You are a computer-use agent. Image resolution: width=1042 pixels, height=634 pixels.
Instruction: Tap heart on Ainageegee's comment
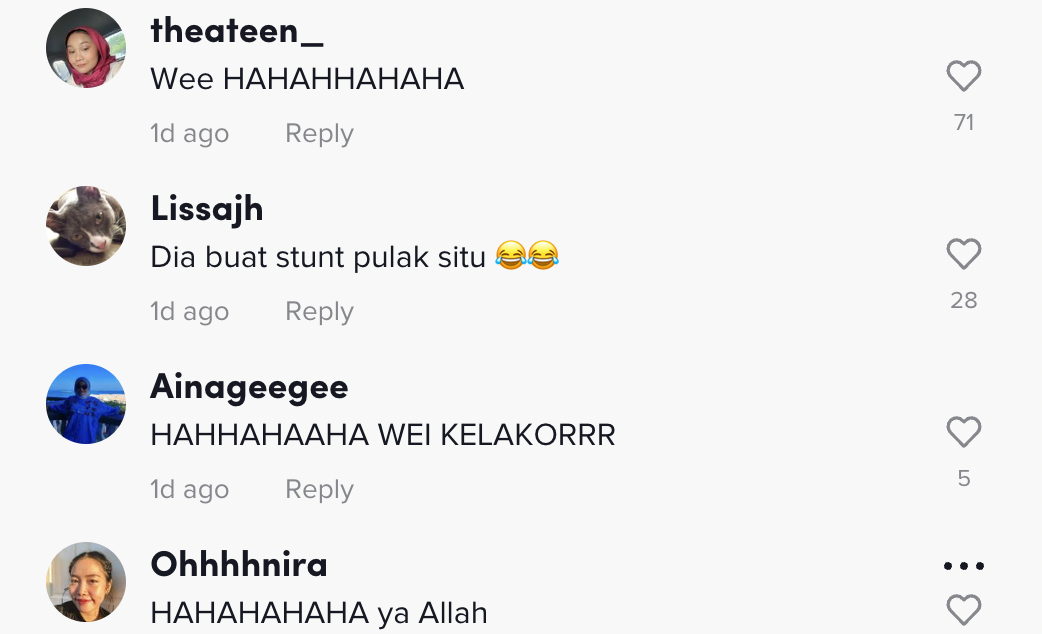964,432
